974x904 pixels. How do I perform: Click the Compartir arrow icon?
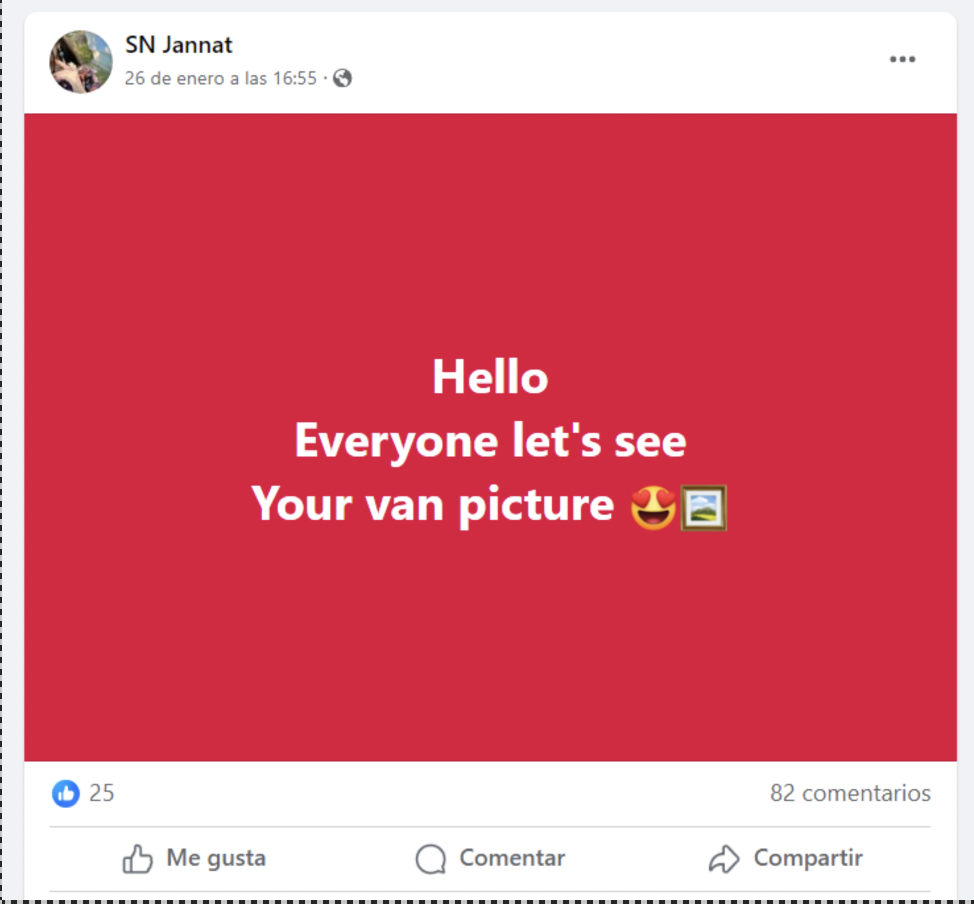click(x=724, y=859)
